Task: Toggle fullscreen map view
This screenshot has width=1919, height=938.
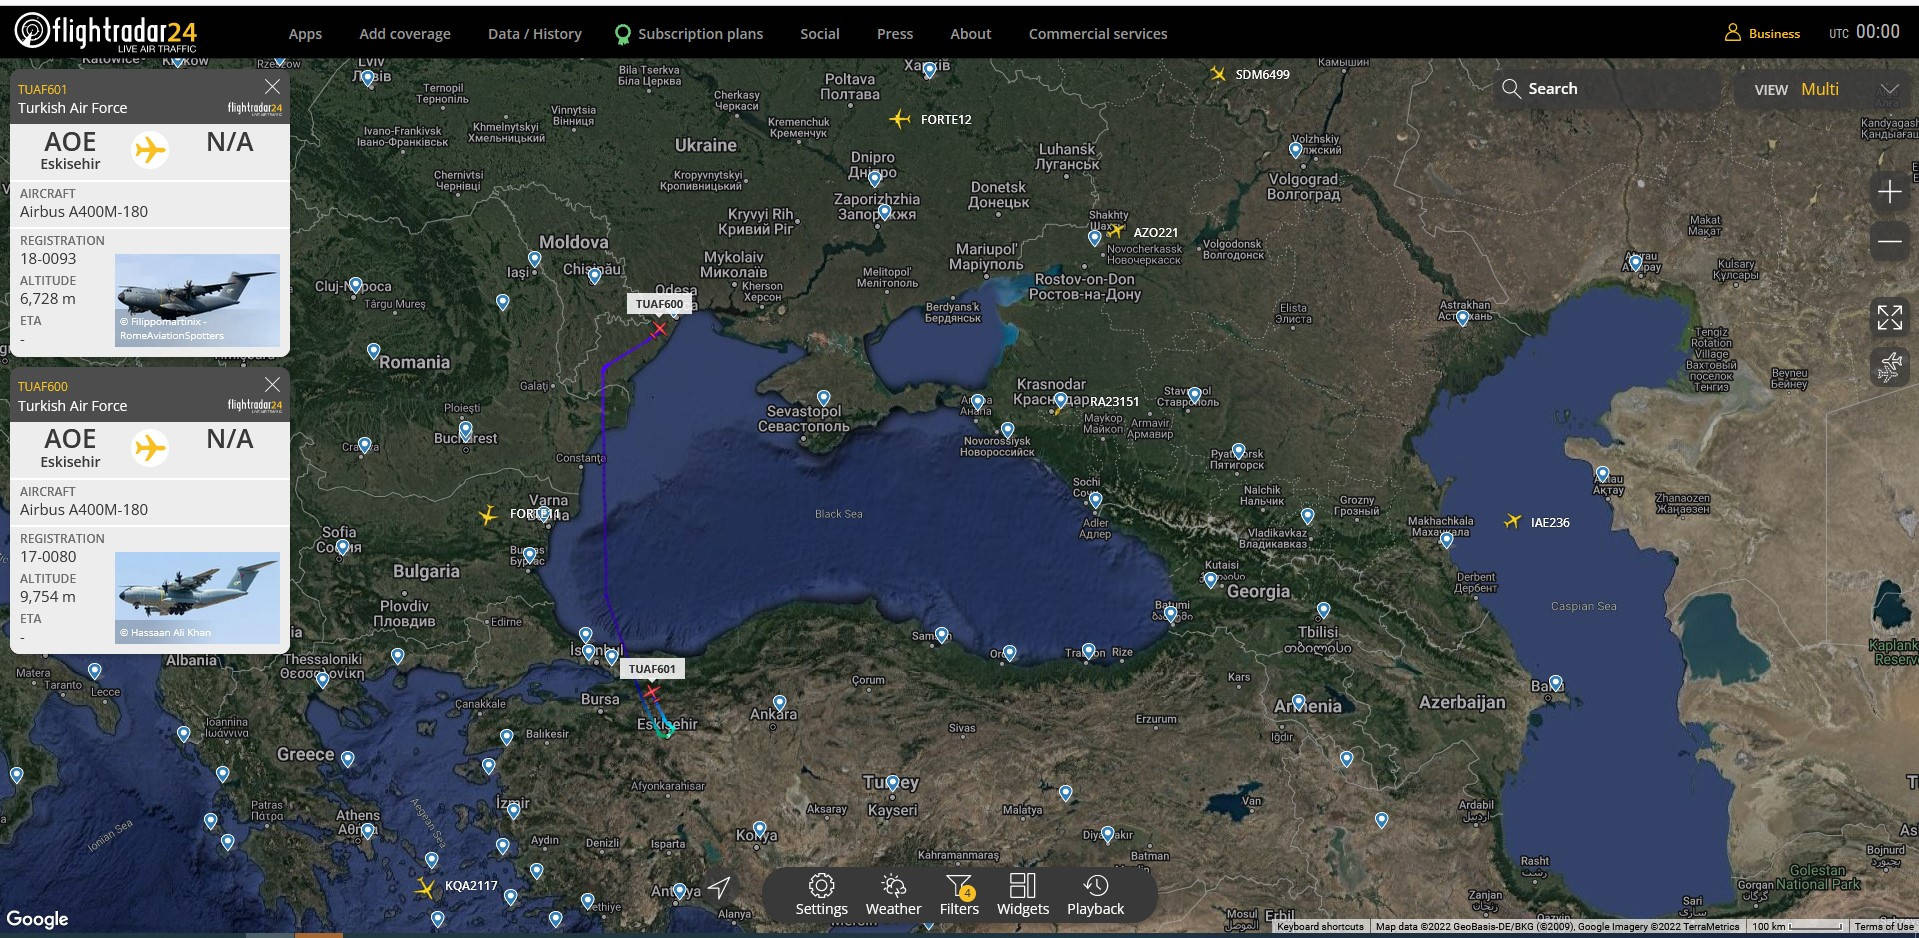Action: pyautogui.click(x=1889, y=318)
